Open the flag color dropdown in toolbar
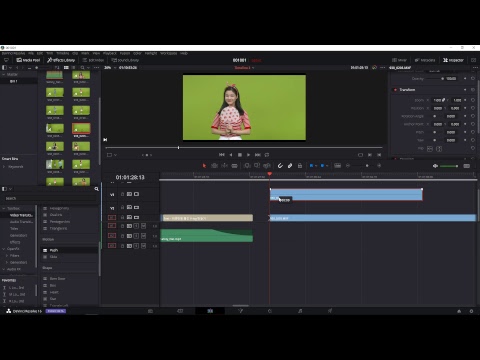 coord(316,166)
